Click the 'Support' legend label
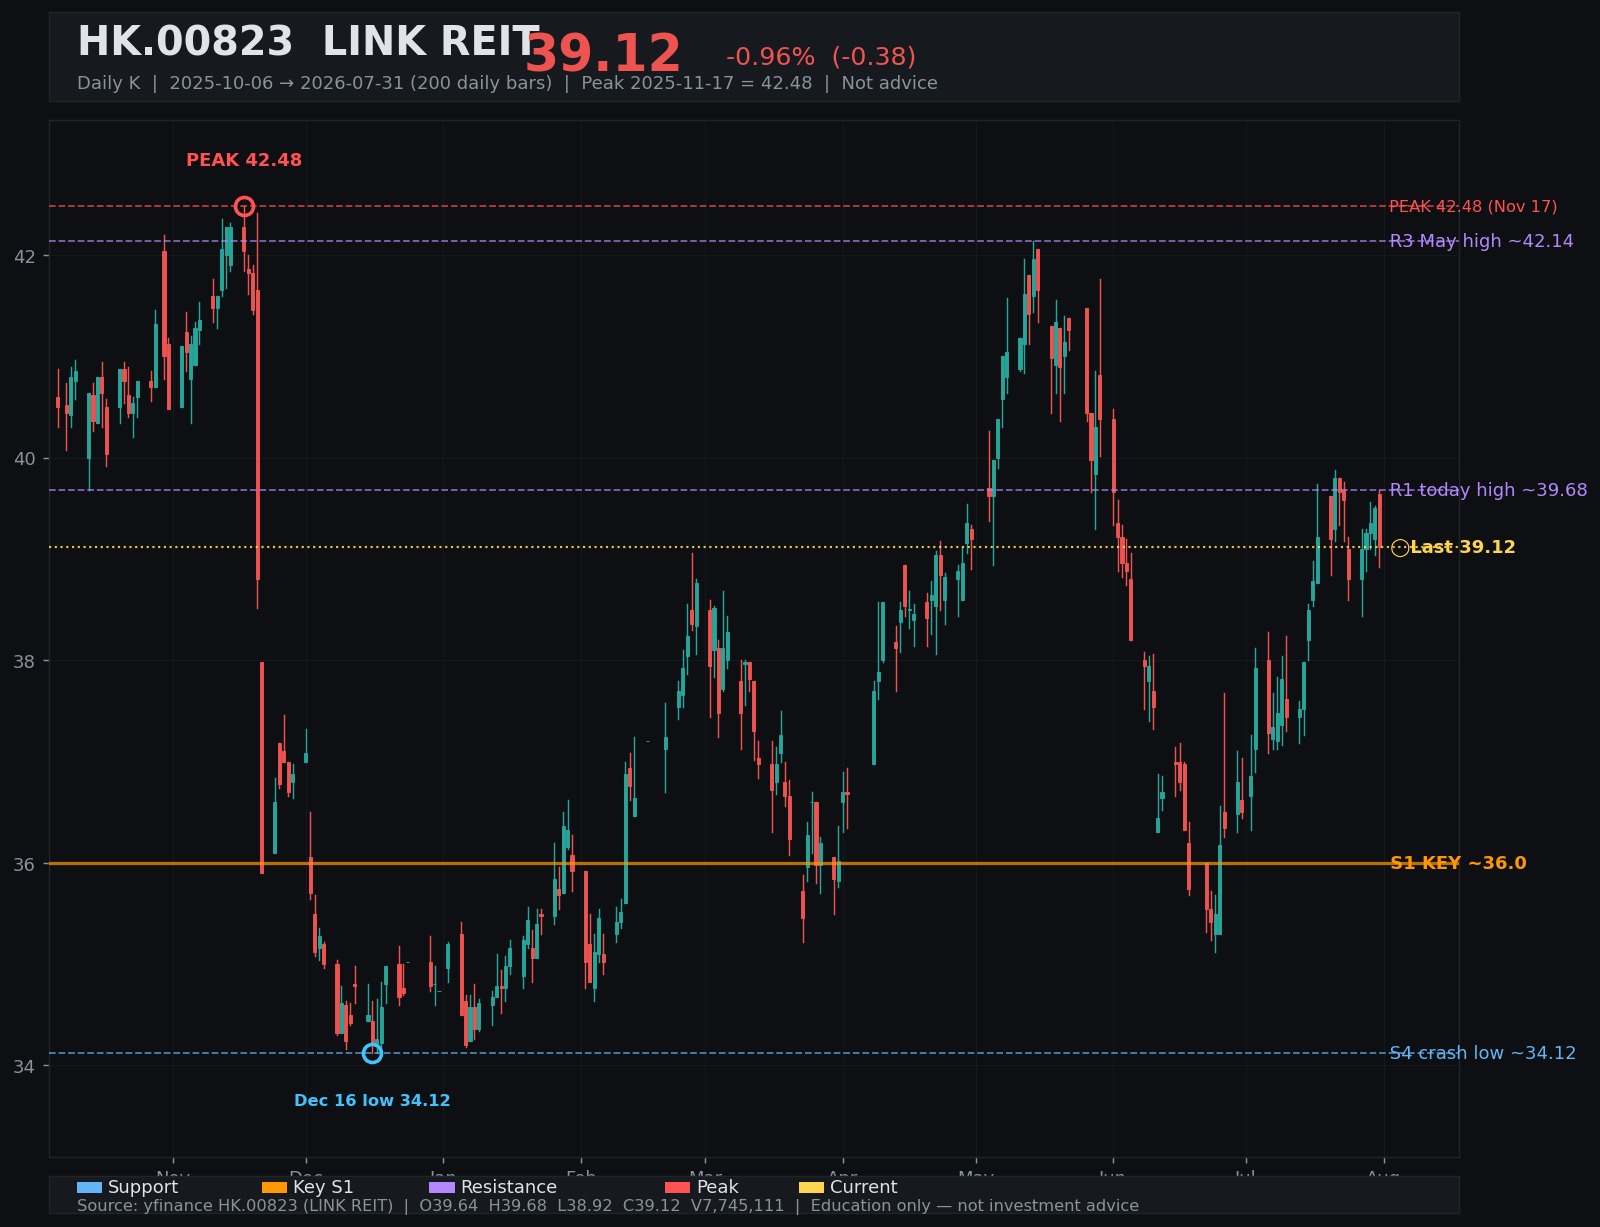The width and height of the screenshot is (1600, 1227). pyautogui.click(x=143, y=1188)
